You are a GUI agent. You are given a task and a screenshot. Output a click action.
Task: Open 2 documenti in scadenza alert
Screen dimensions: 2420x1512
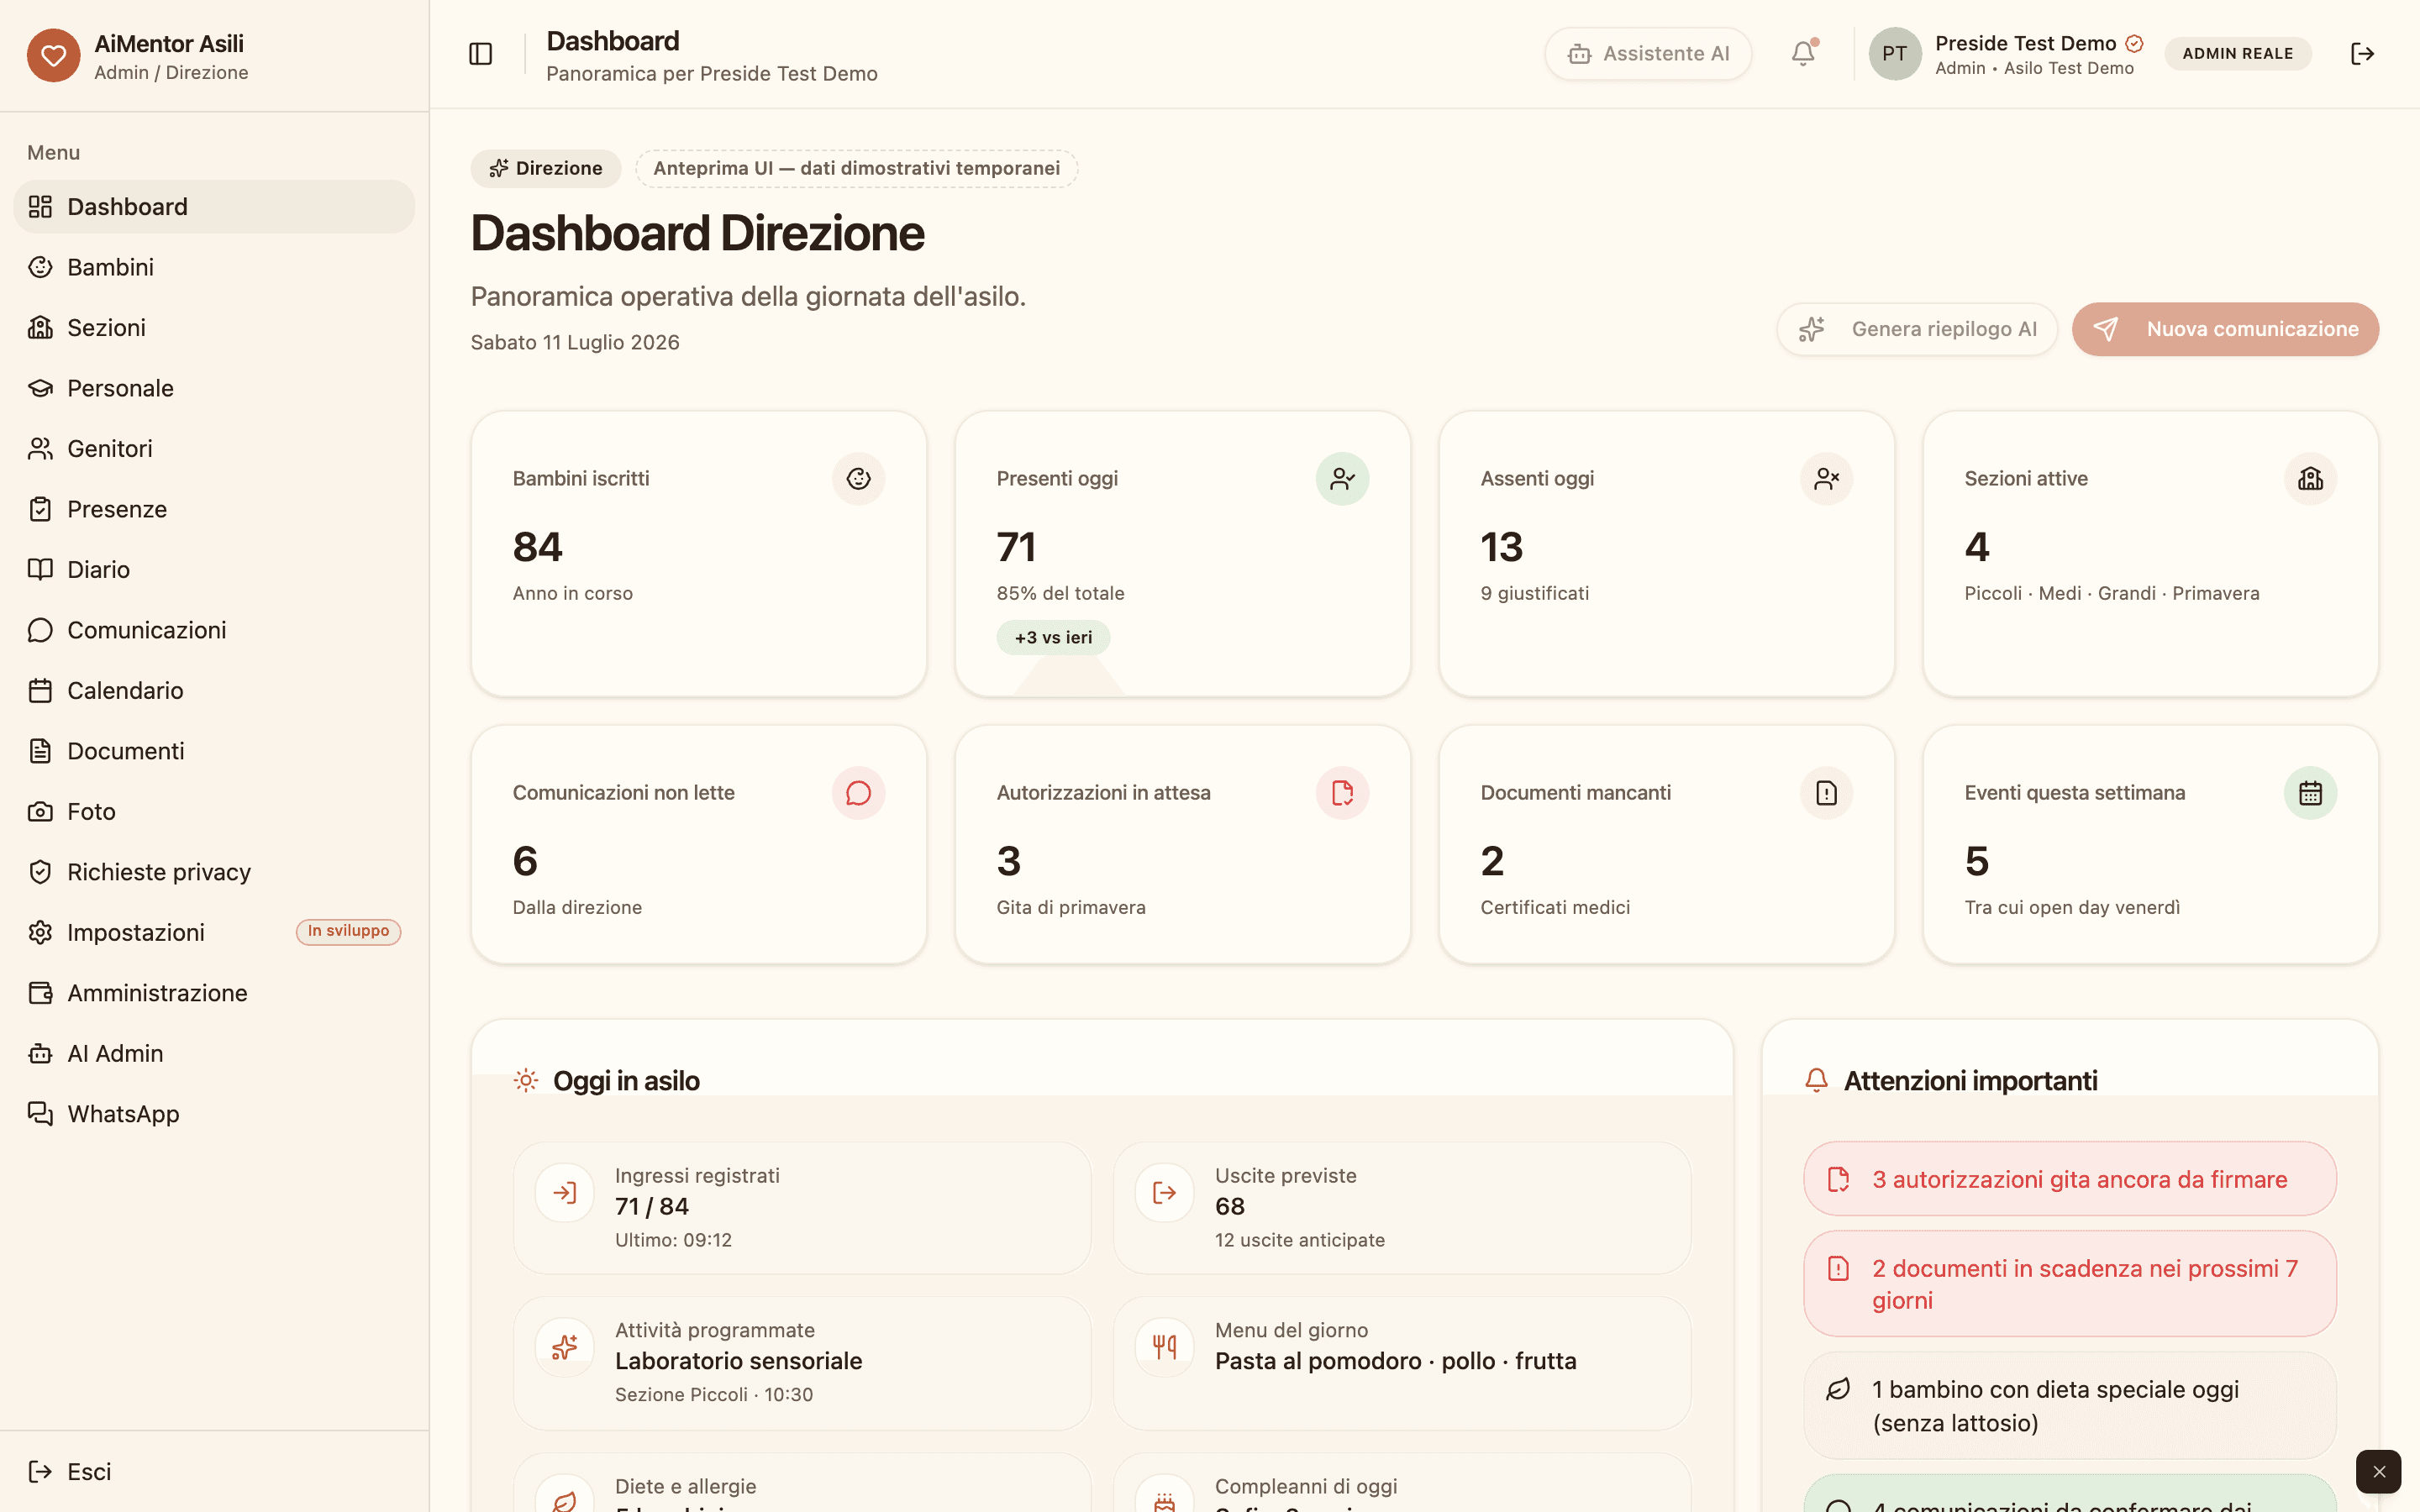click(x=2070, y=1284)
